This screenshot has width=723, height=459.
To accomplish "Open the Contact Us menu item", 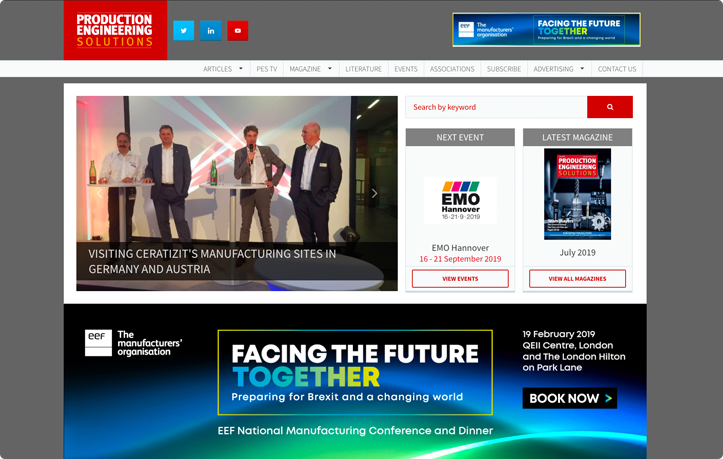I will [617, 69].
